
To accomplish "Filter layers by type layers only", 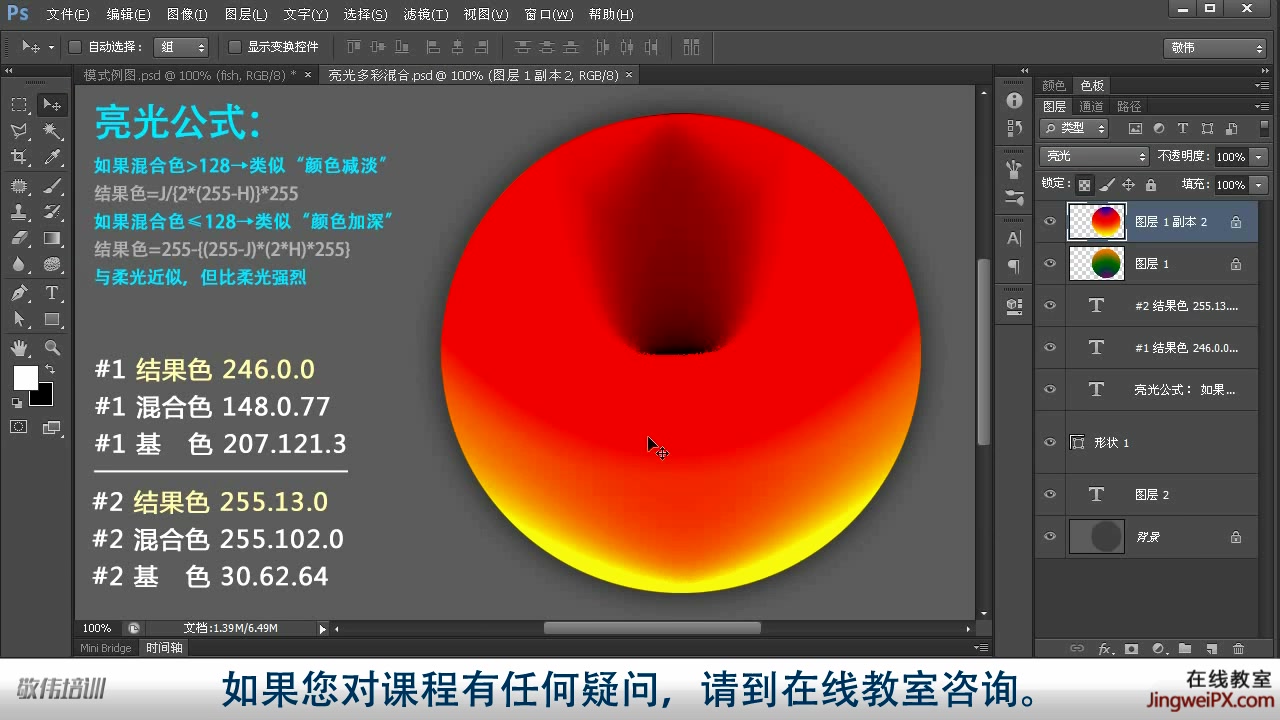I will click(1182, 128).
